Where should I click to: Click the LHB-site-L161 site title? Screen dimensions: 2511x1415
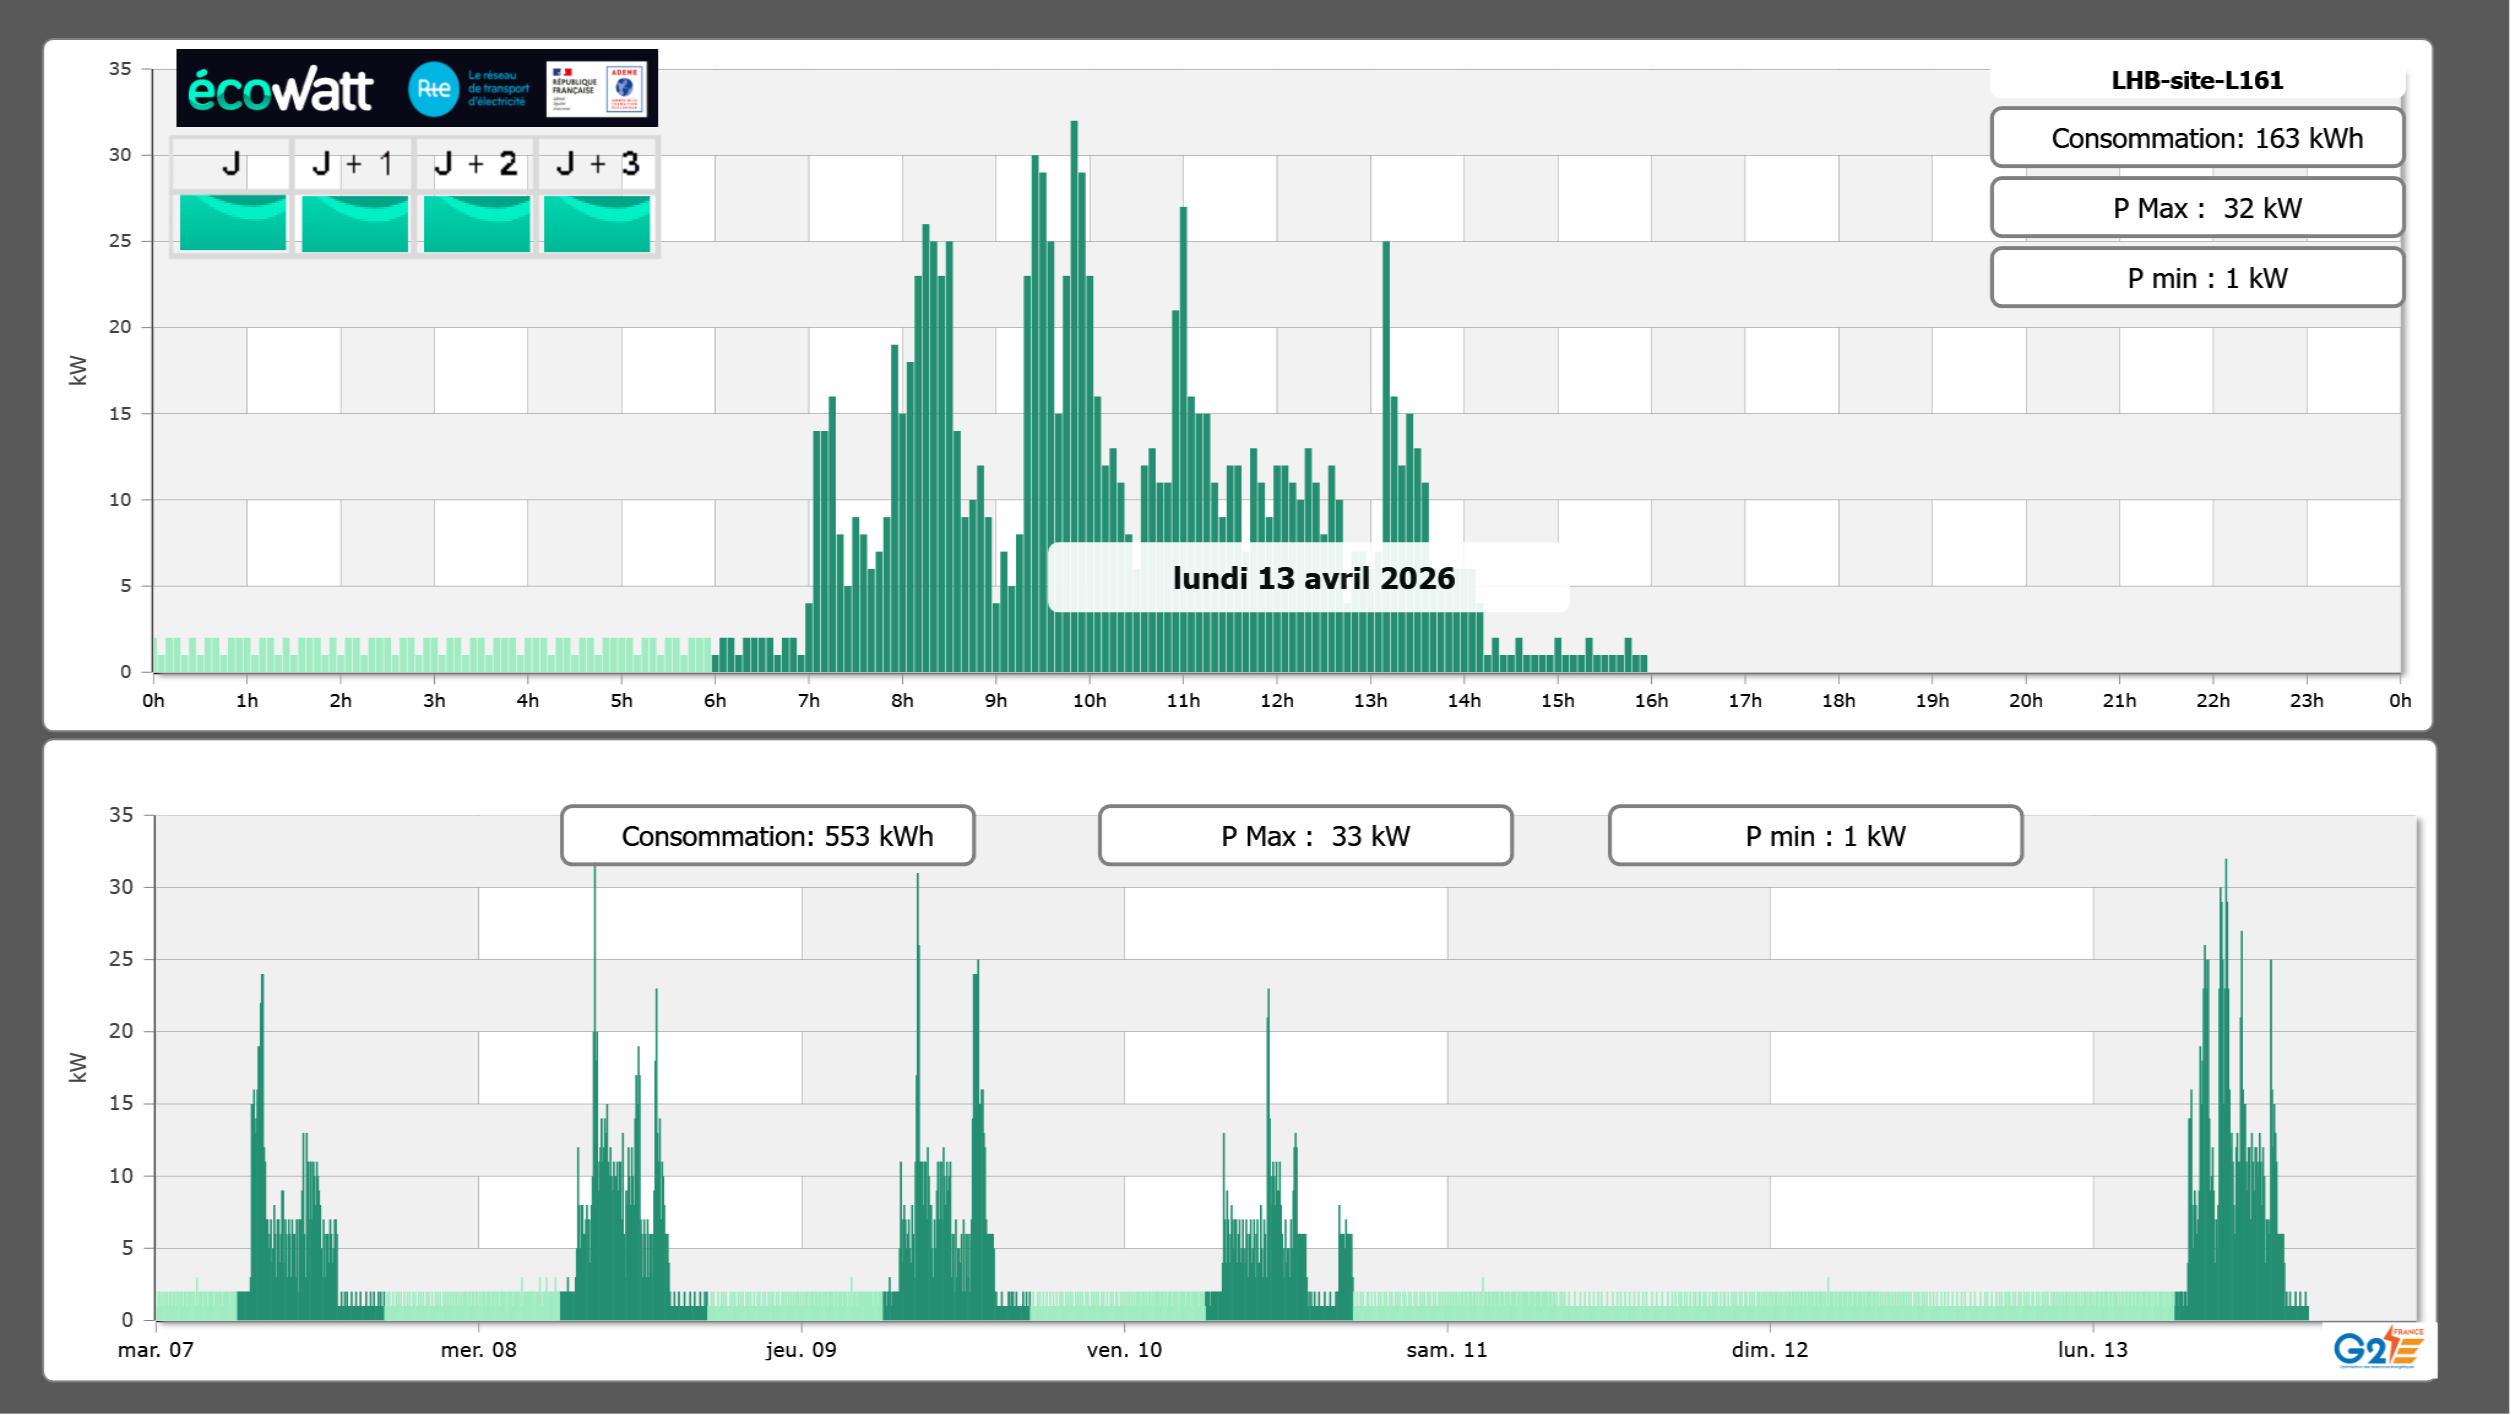pos(2196,80)
